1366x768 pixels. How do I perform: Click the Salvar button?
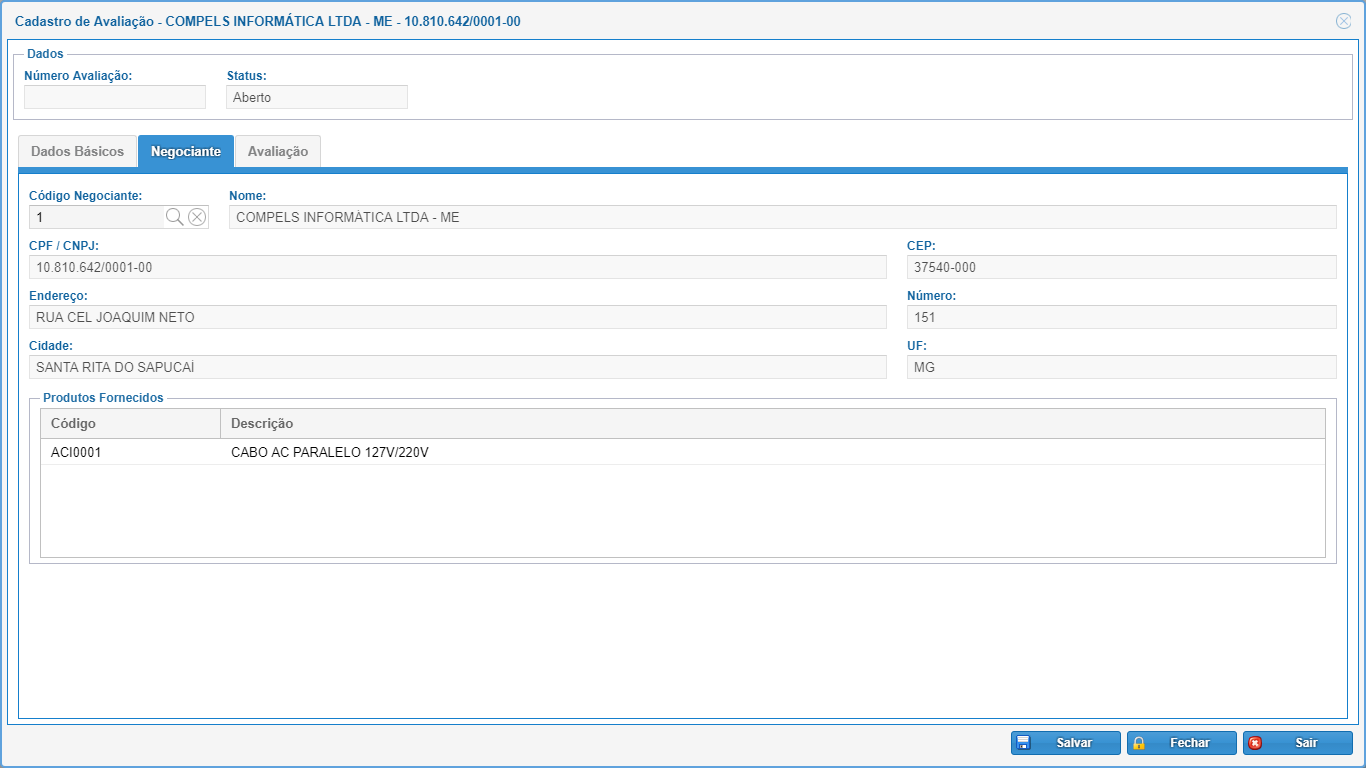[1066, 743]
